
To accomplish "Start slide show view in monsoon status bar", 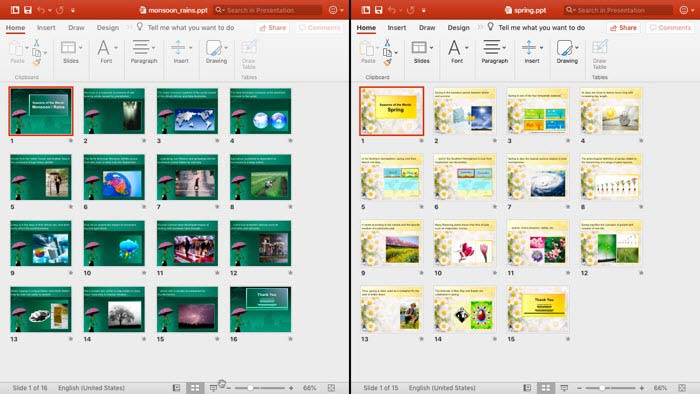I will 213,388.
